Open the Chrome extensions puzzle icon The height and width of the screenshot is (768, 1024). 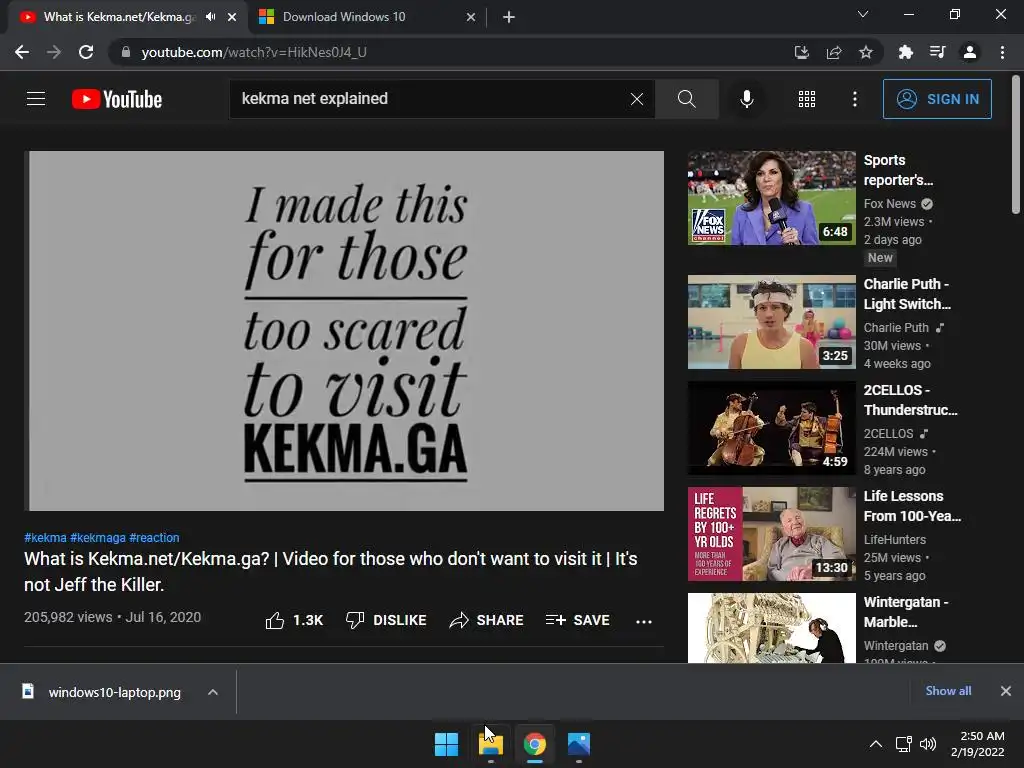(x=905, y=52)
